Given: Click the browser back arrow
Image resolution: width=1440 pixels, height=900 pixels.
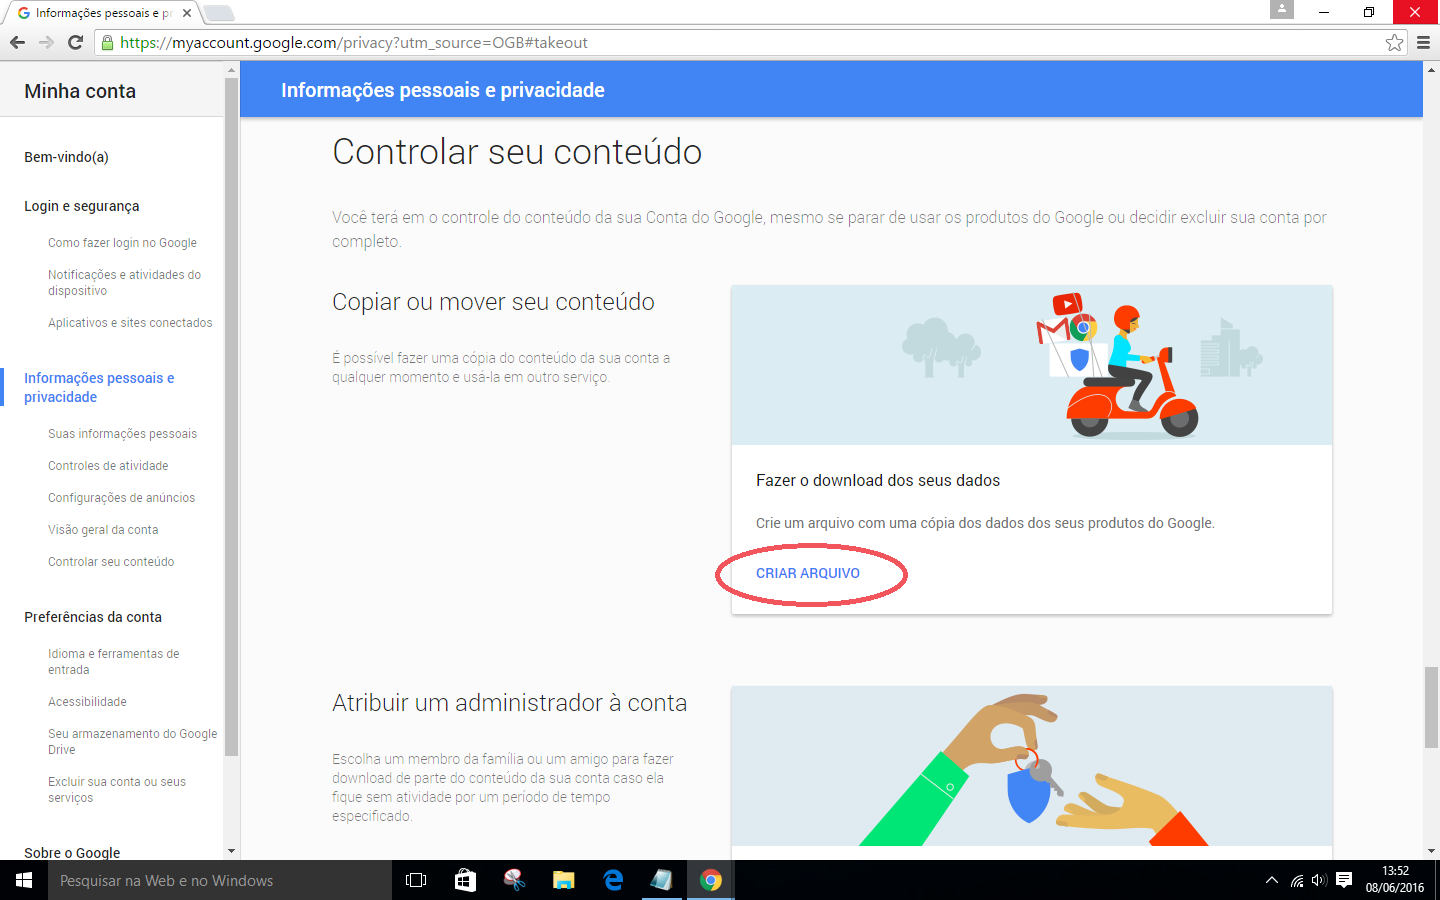Looking at the screenshot, I should [x=17, y=42].
